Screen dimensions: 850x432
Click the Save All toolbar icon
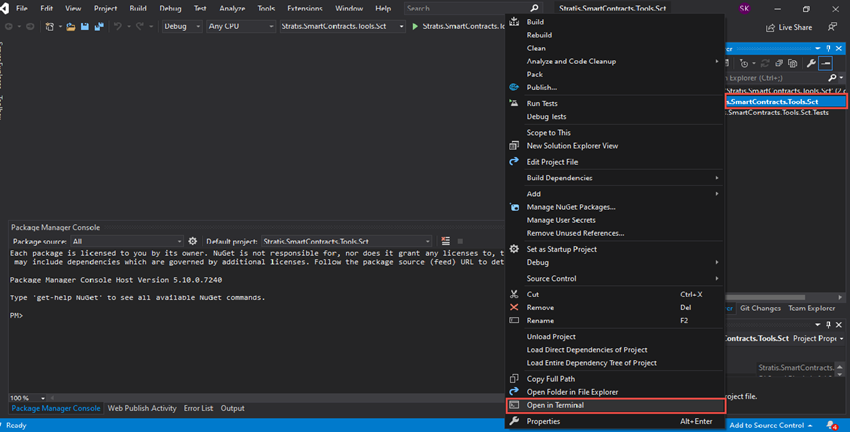click(97, 27)
